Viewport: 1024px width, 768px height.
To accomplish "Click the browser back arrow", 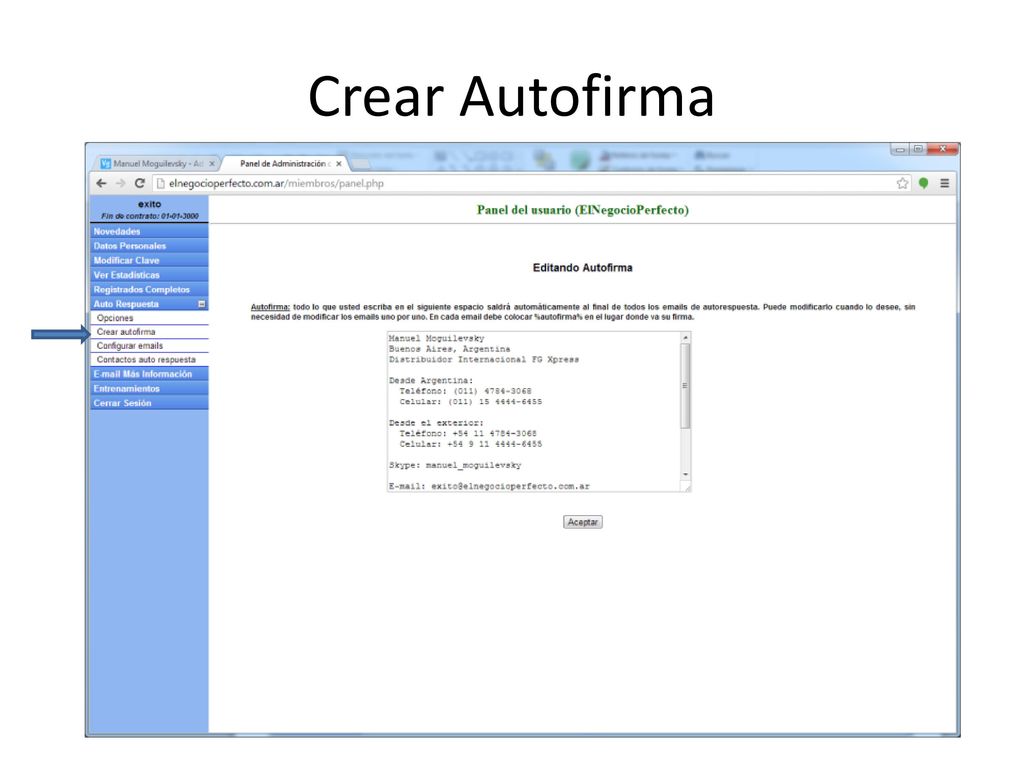I will tap(101, 184).
